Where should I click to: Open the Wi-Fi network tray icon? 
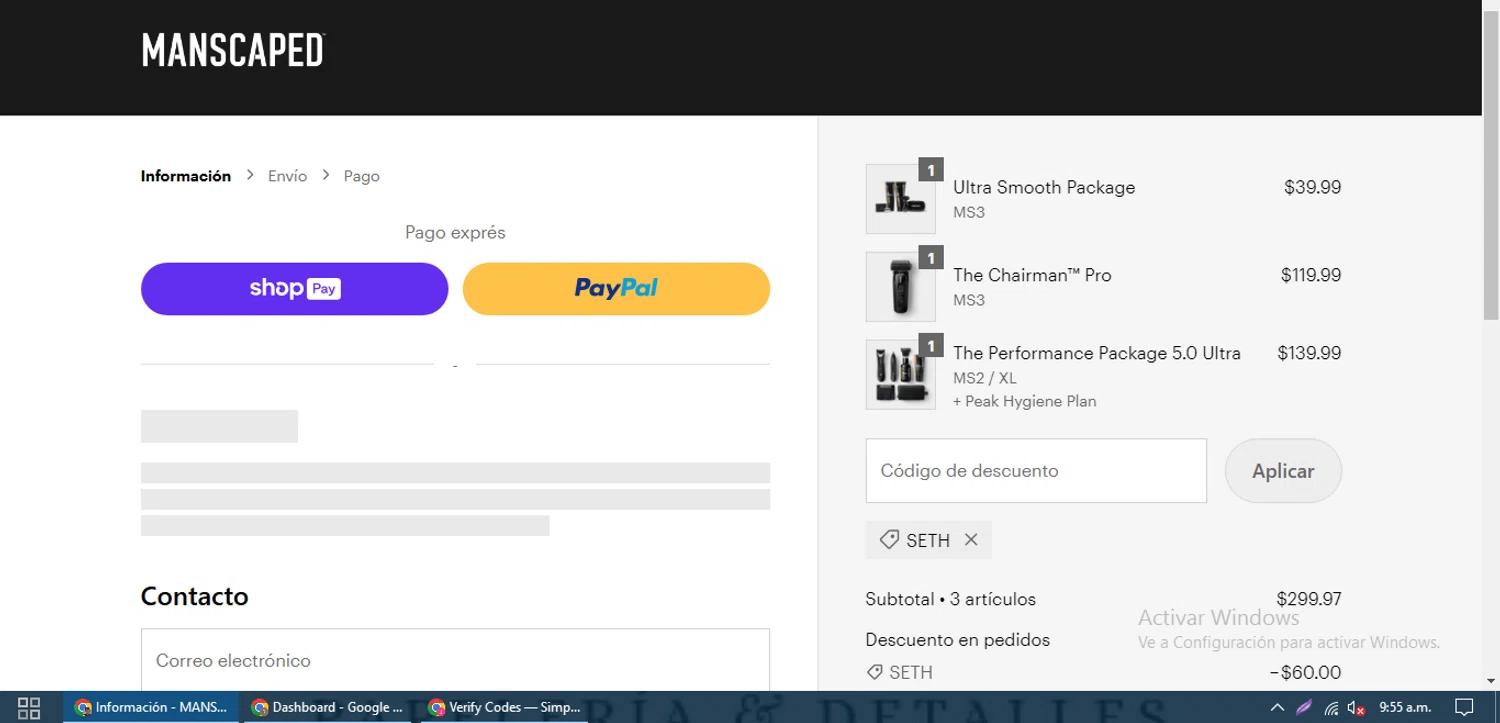1331,707
